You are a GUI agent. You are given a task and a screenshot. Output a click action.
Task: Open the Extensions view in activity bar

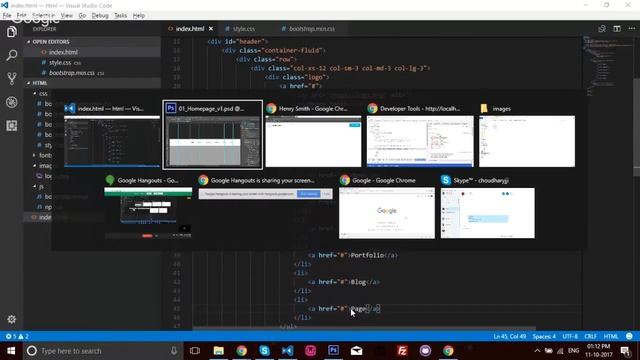11,126
